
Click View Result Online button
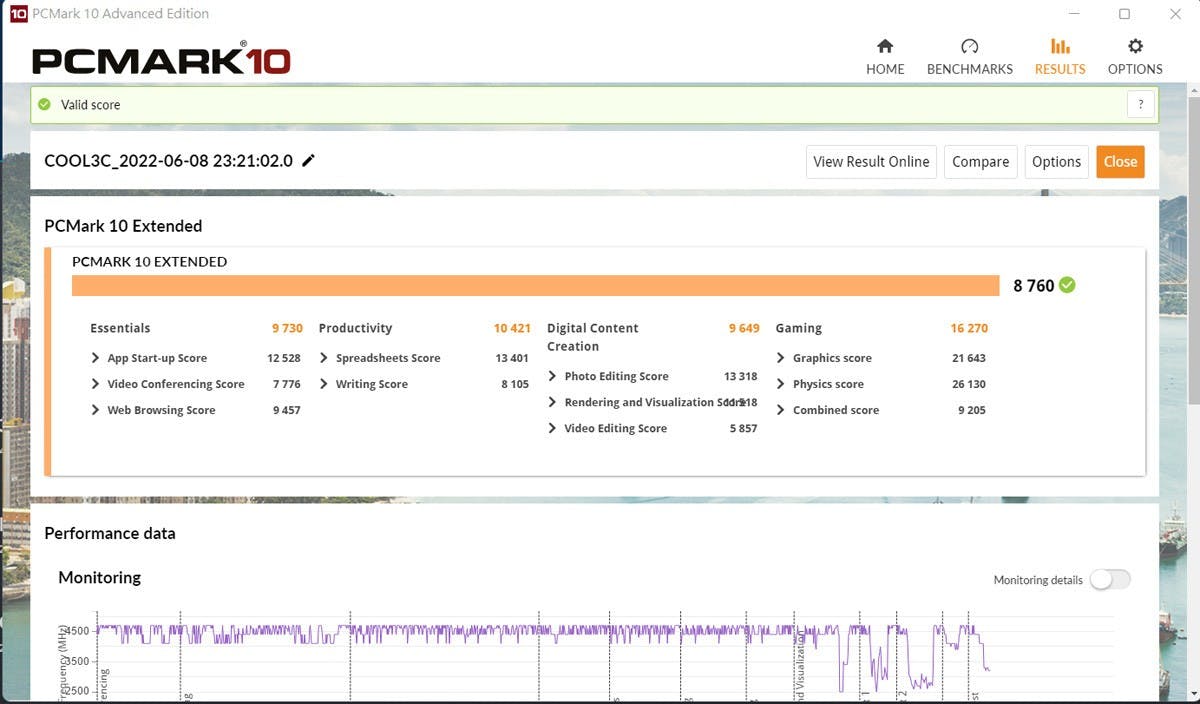pos(870,162)
